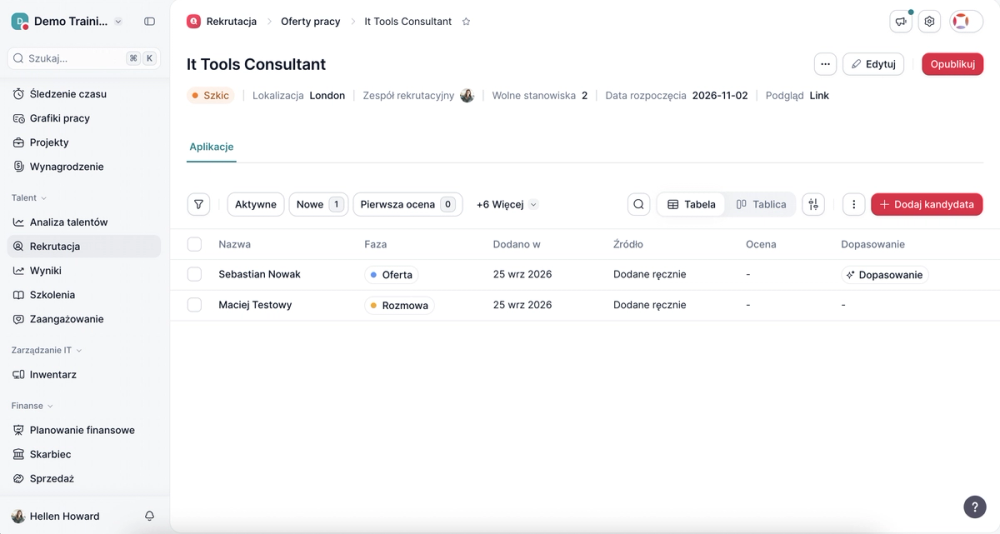
Task: Click the Rekrutacja breadcrumb icon
Action: click(193, 22)
